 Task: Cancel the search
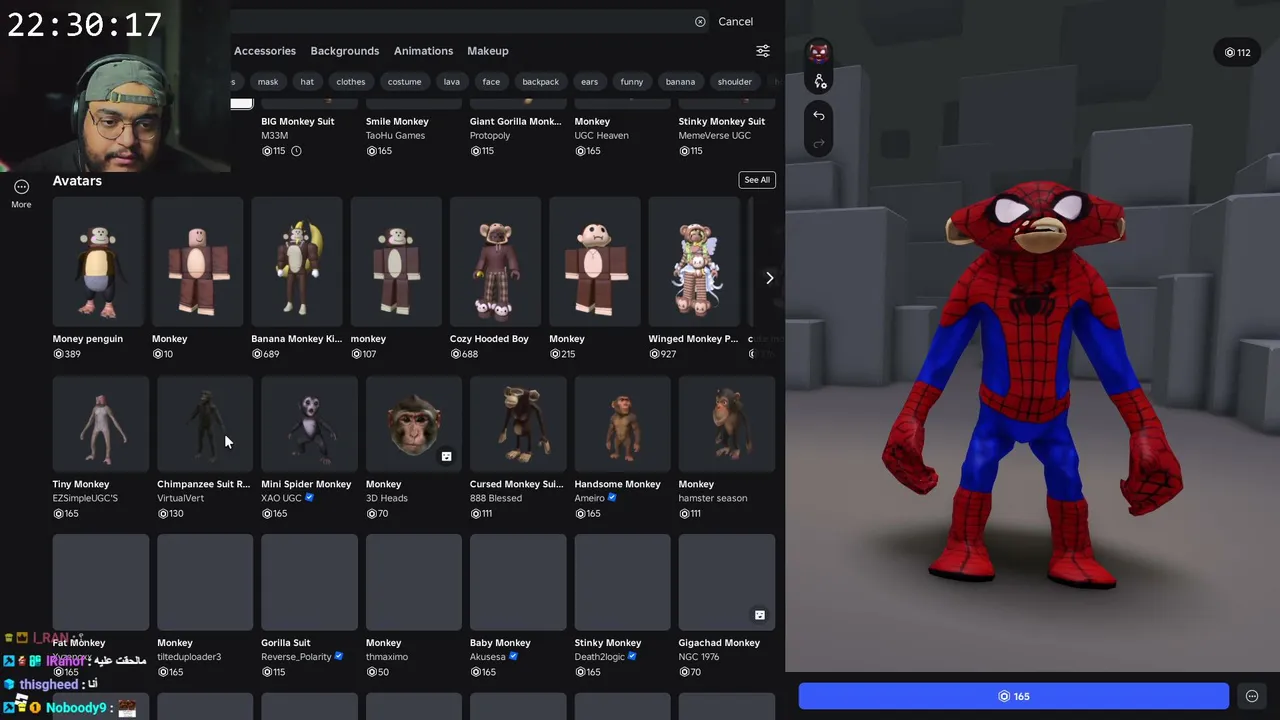pos(735,21)
